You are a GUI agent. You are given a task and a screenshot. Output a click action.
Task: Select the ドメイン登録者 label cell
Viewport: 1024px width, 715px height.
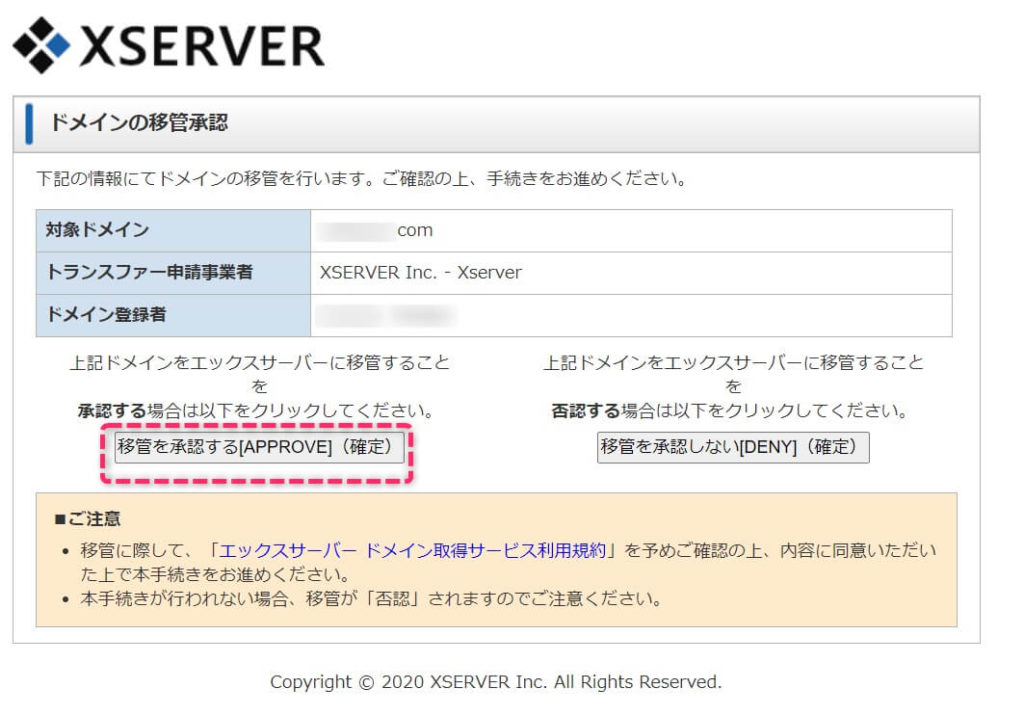pyautogui.click(x=173, y=315)
